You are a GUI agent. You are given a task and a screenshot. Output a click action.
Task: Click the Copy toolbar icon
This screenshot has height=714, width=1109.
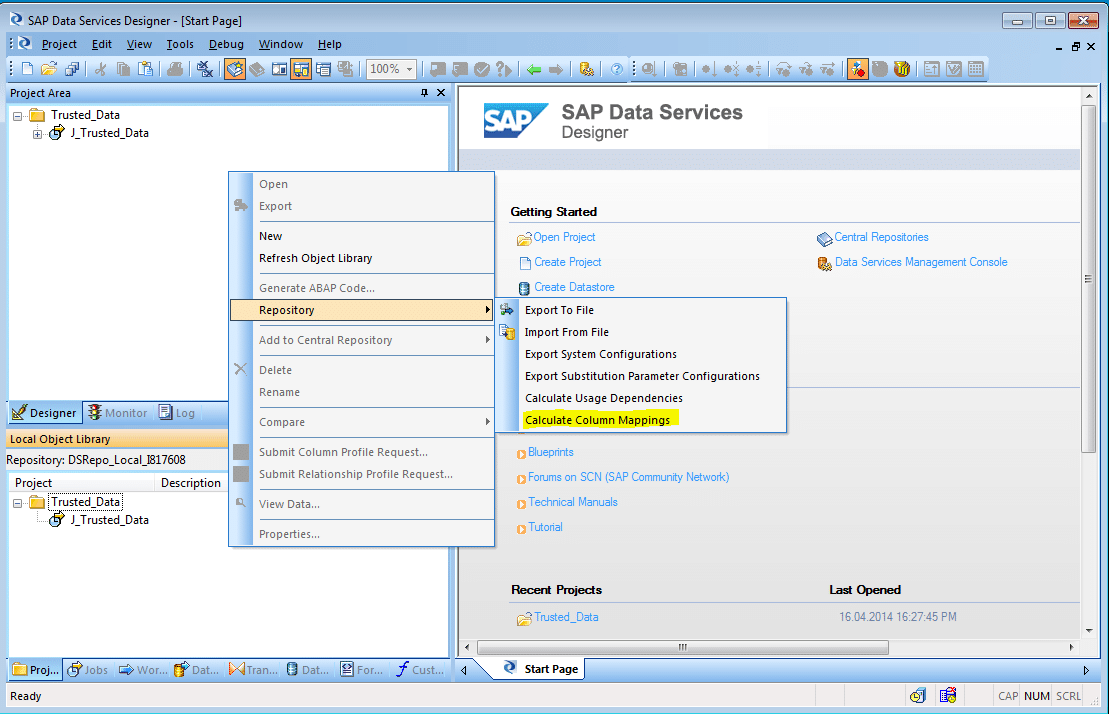[123, 69]
